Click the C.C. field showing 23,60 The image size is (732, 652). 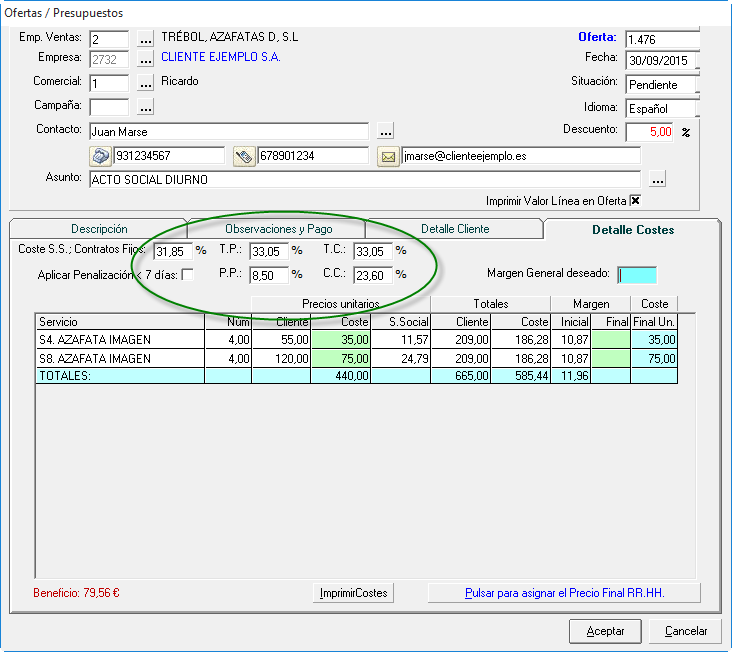pyautogui.click(x=373, y=275)
